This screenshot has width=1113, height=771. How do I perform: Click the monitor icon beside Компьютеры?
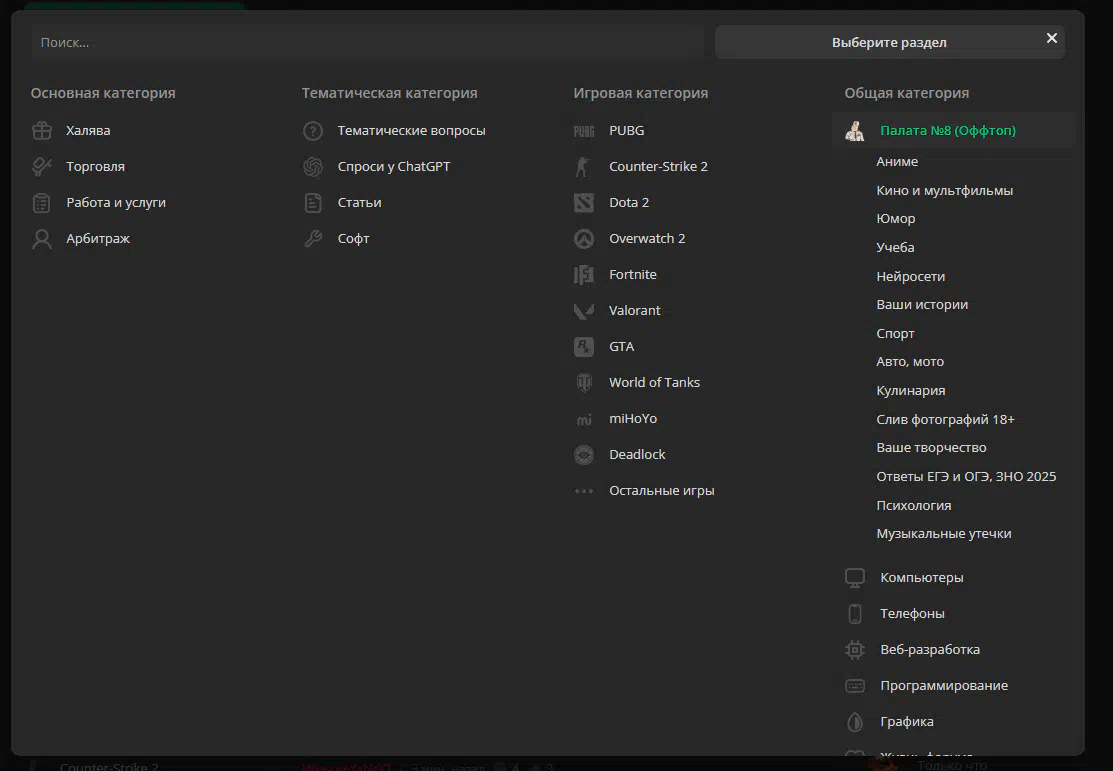pos(855,578)
